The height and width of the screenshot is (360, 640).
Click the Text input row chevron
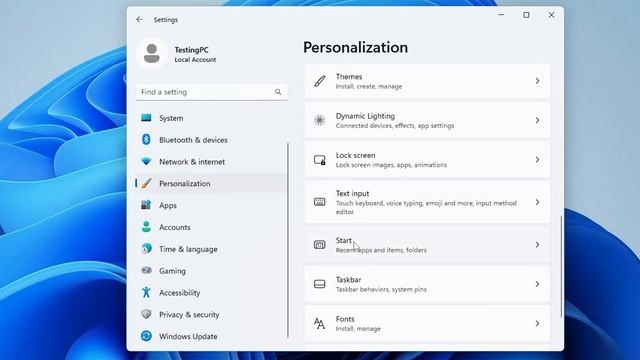coord(537,202)
